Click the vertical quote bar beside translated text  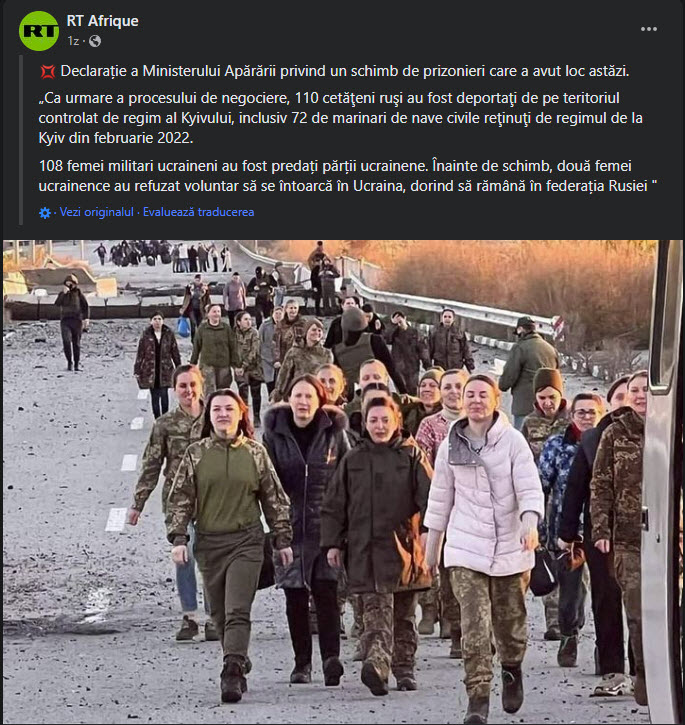pyautogui.click(x=21, y=140)
